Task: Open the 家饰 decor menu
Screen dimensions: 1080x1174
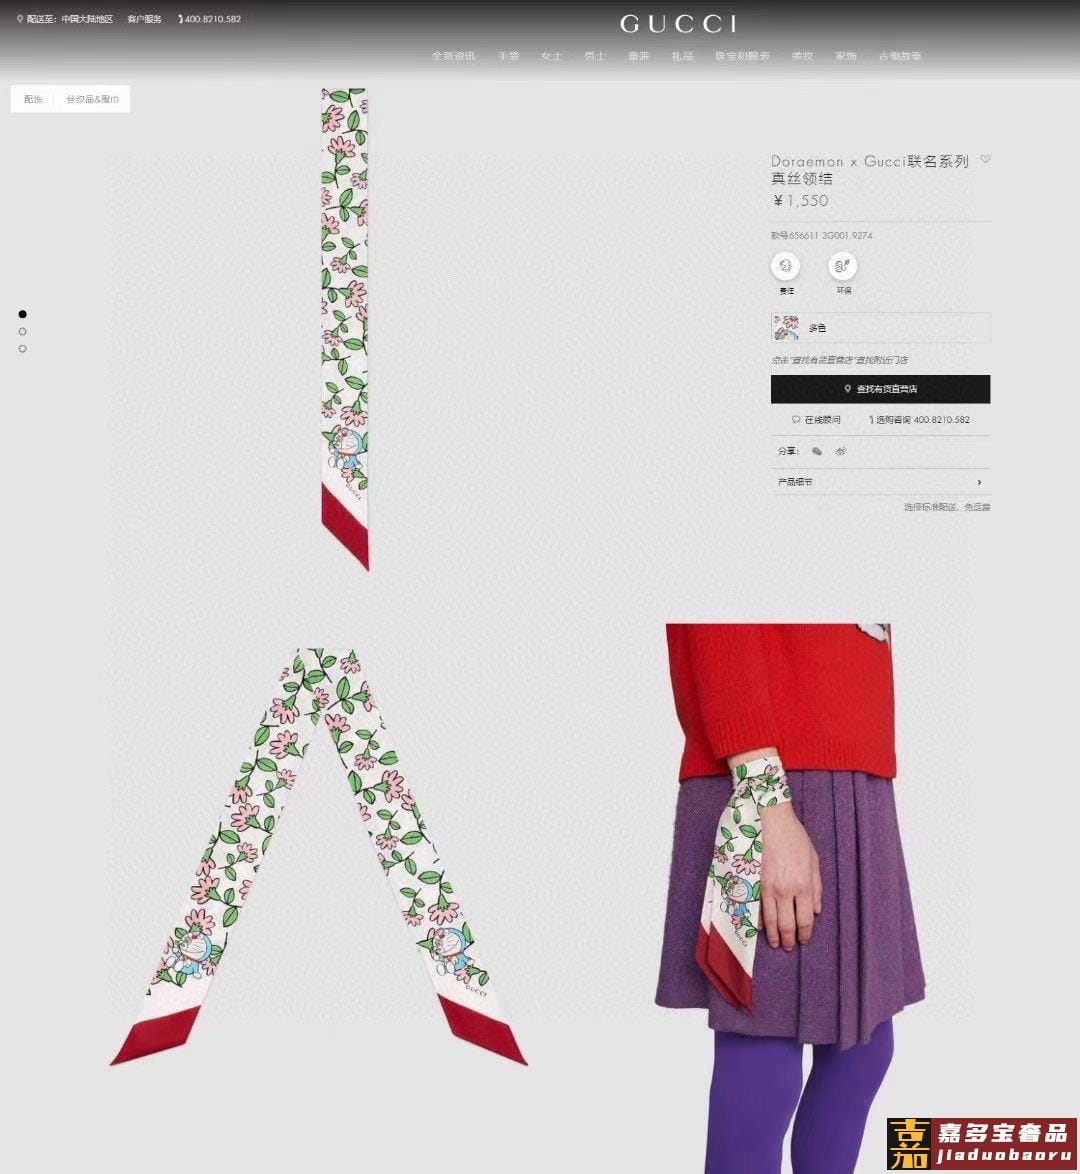Action: pos(846,56)
